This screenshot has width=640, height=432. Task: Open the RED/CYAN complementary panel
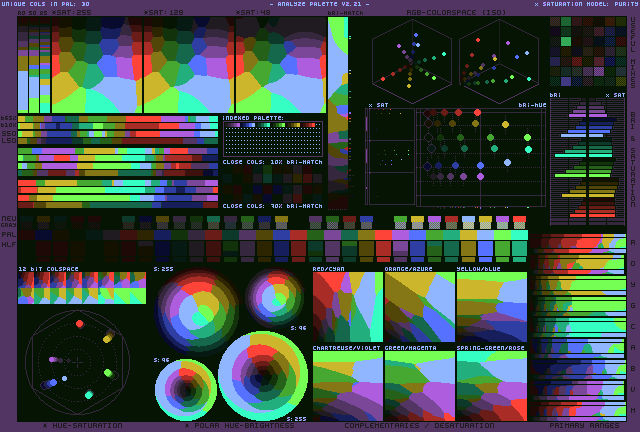348,307
